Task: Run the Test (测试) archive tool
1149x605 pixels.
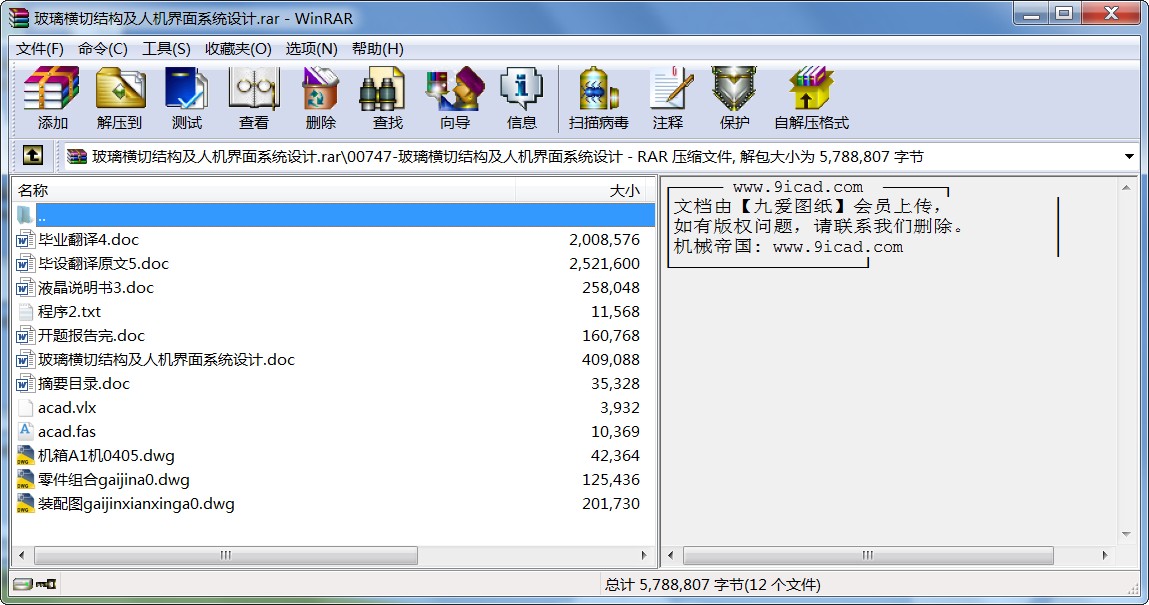Action: point(186,90)
